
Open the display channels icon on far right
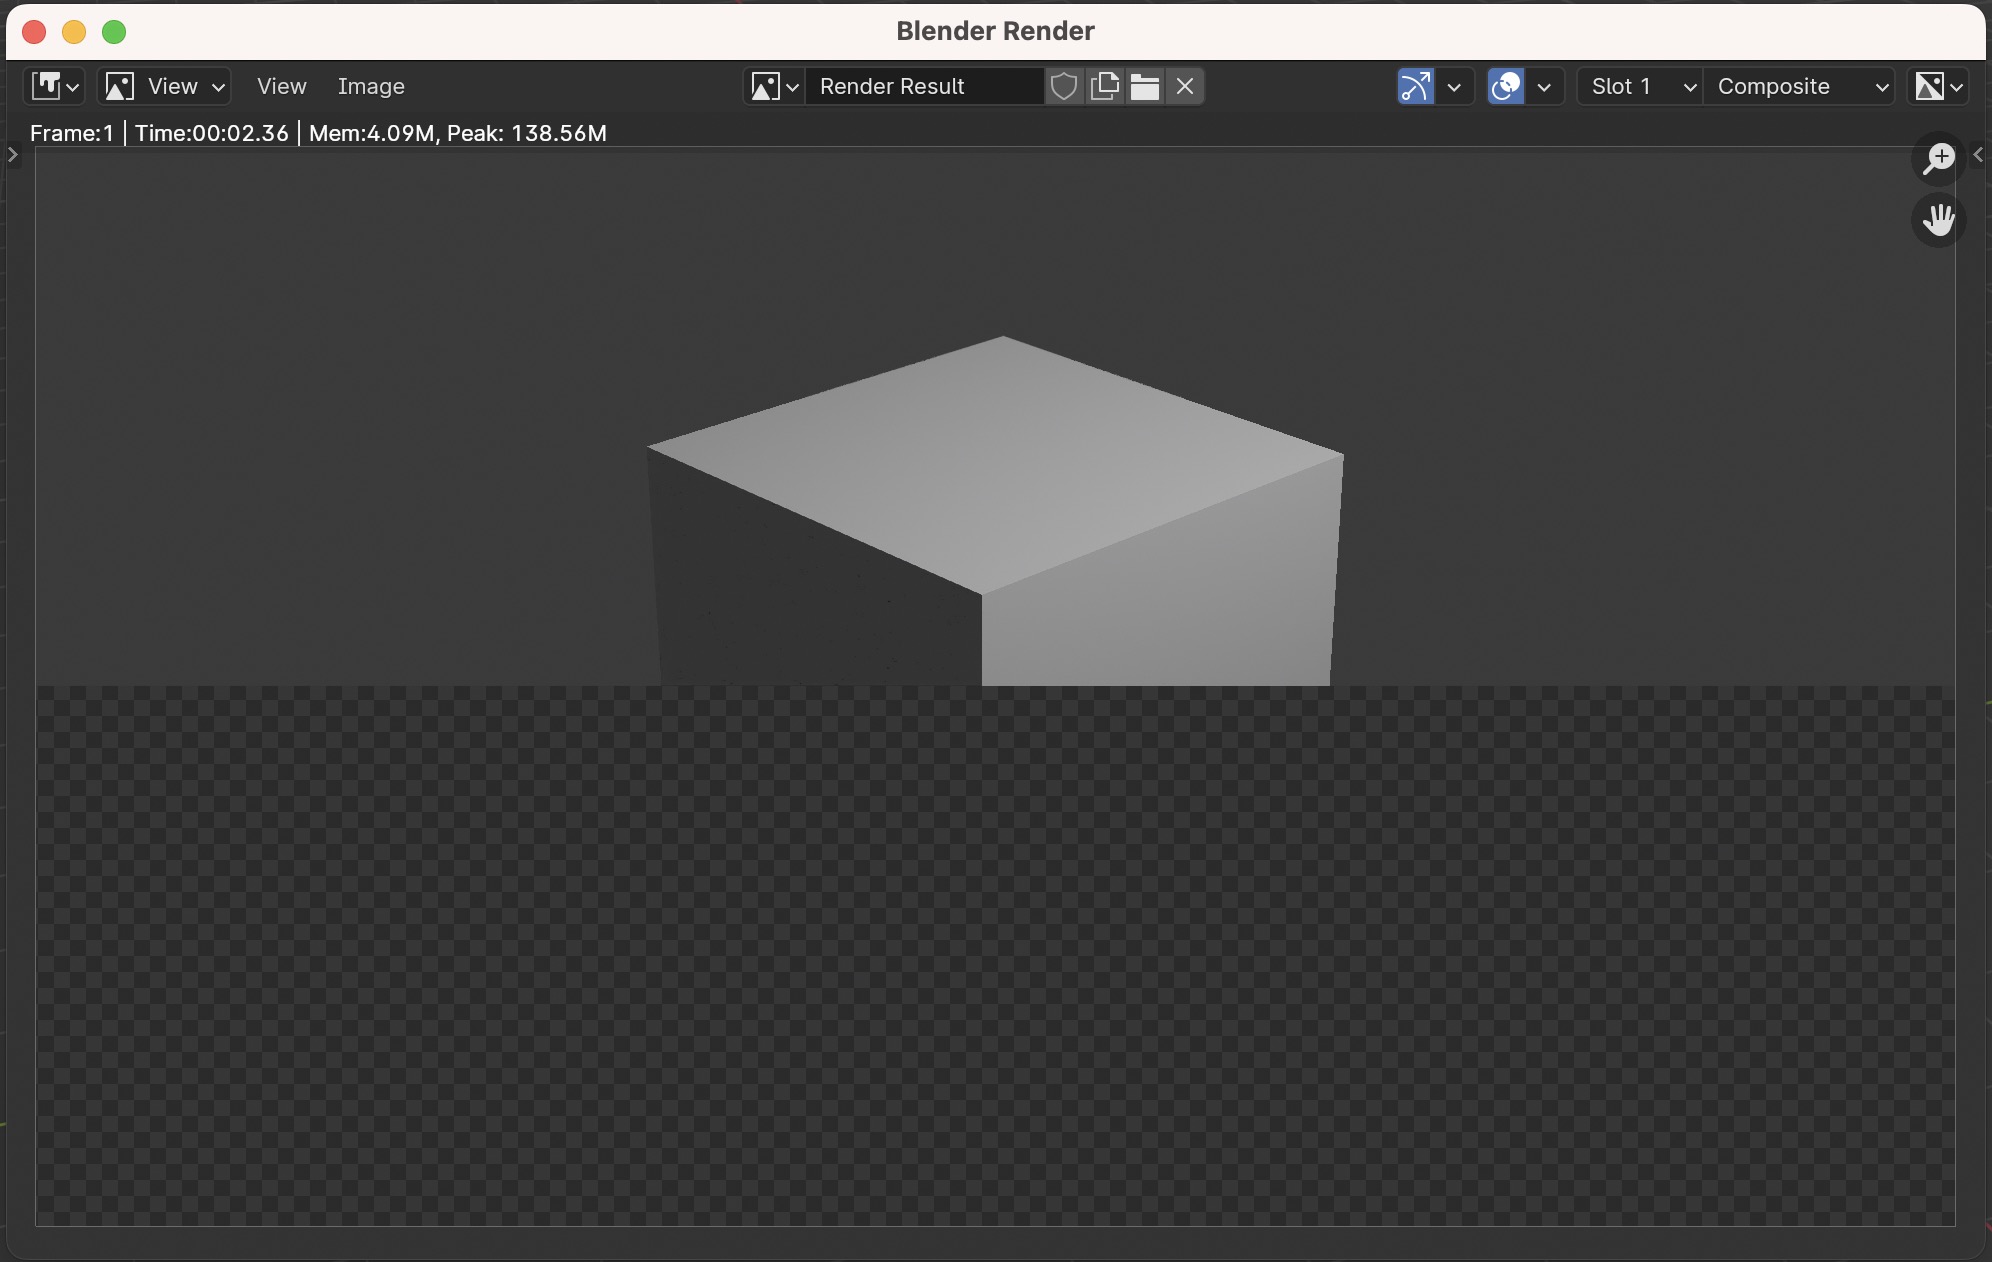[1938, 86]
